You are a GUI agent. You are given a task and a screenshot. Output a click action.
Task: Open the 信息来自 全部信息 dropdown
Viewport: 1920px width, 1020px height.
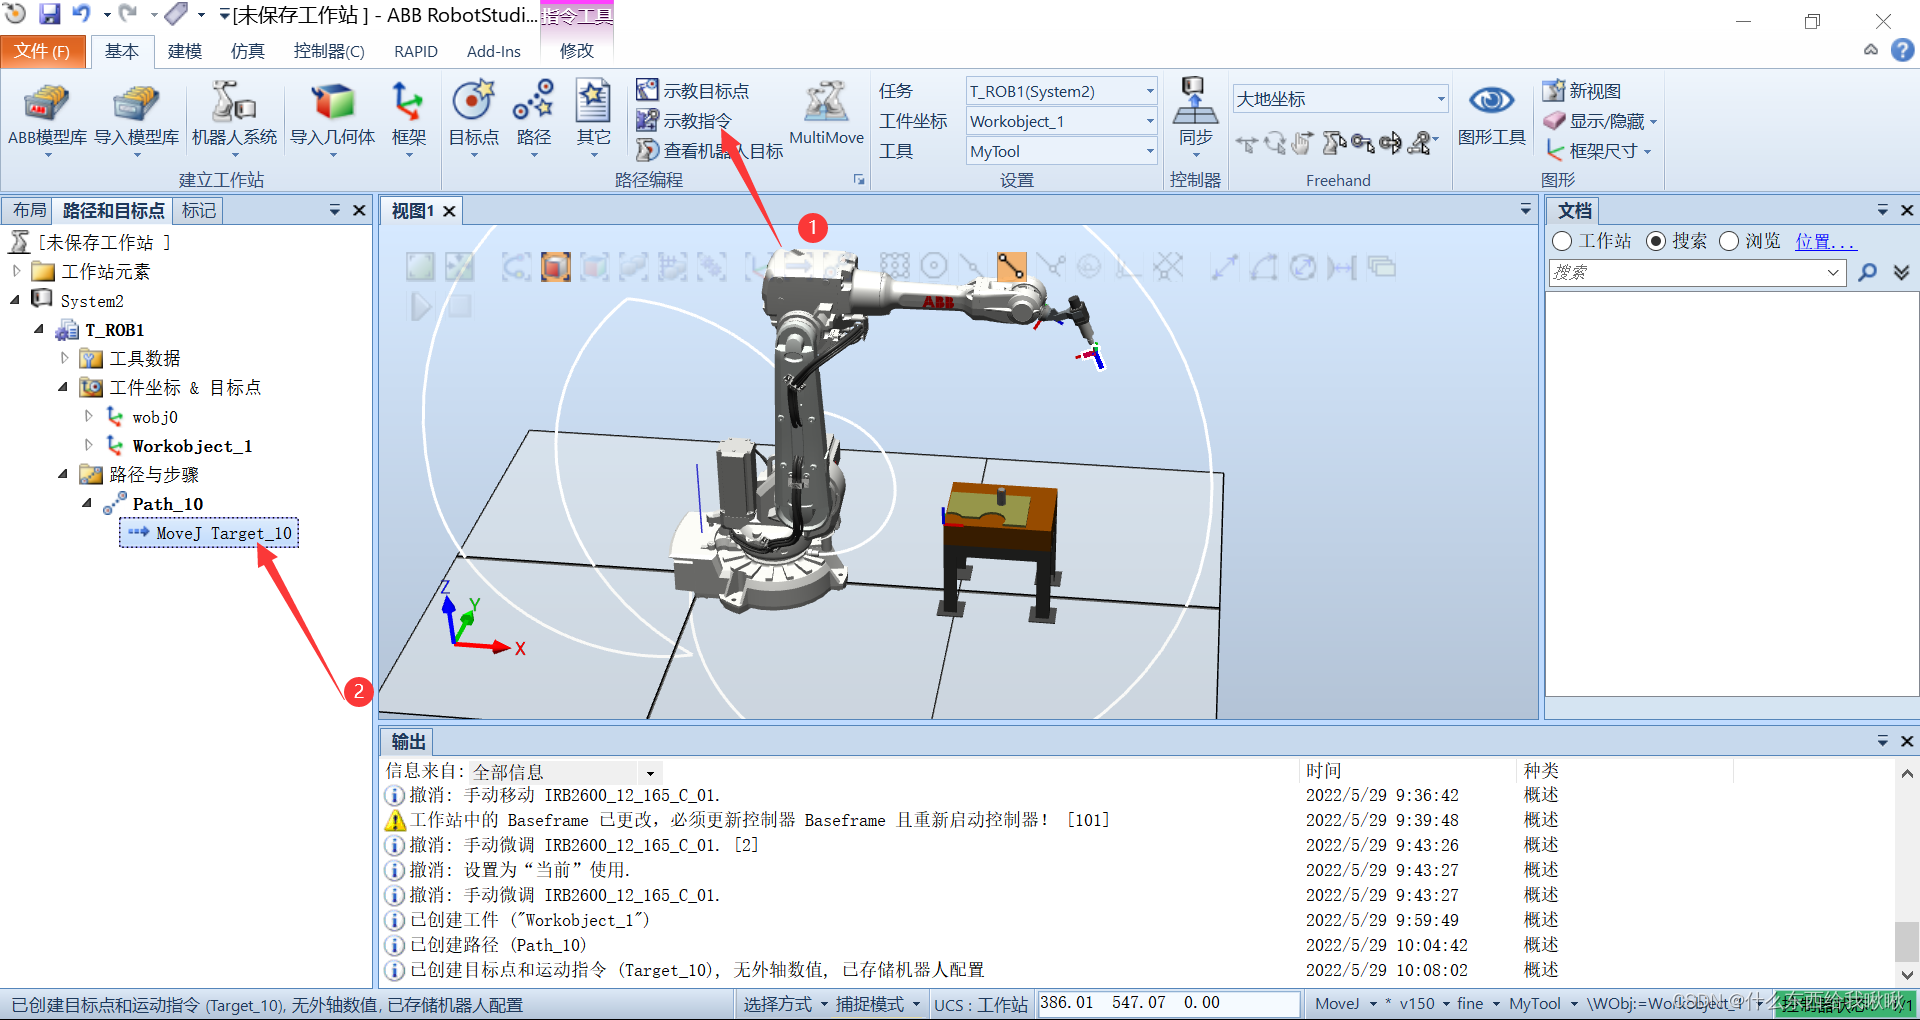pyautogui.click(x=564, y=772)
